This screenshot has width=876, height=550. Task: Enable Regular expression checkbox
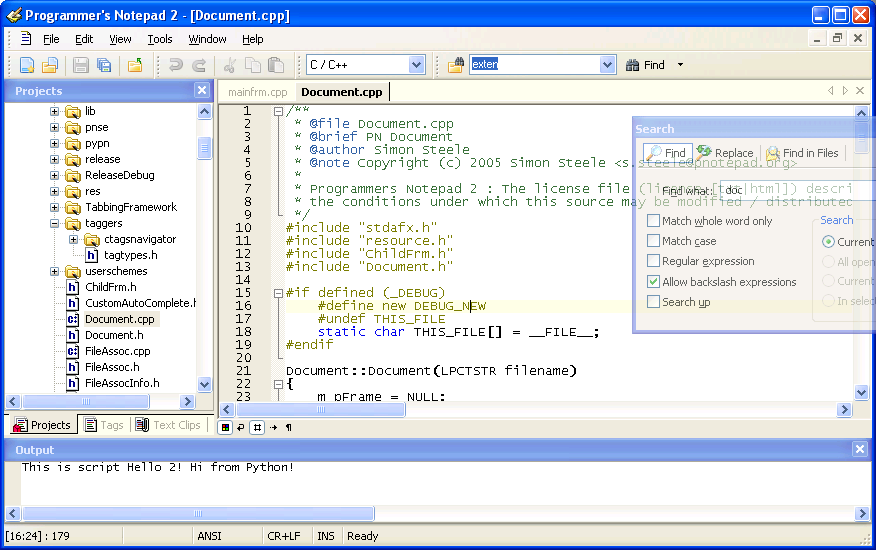(x=653, y=260)
